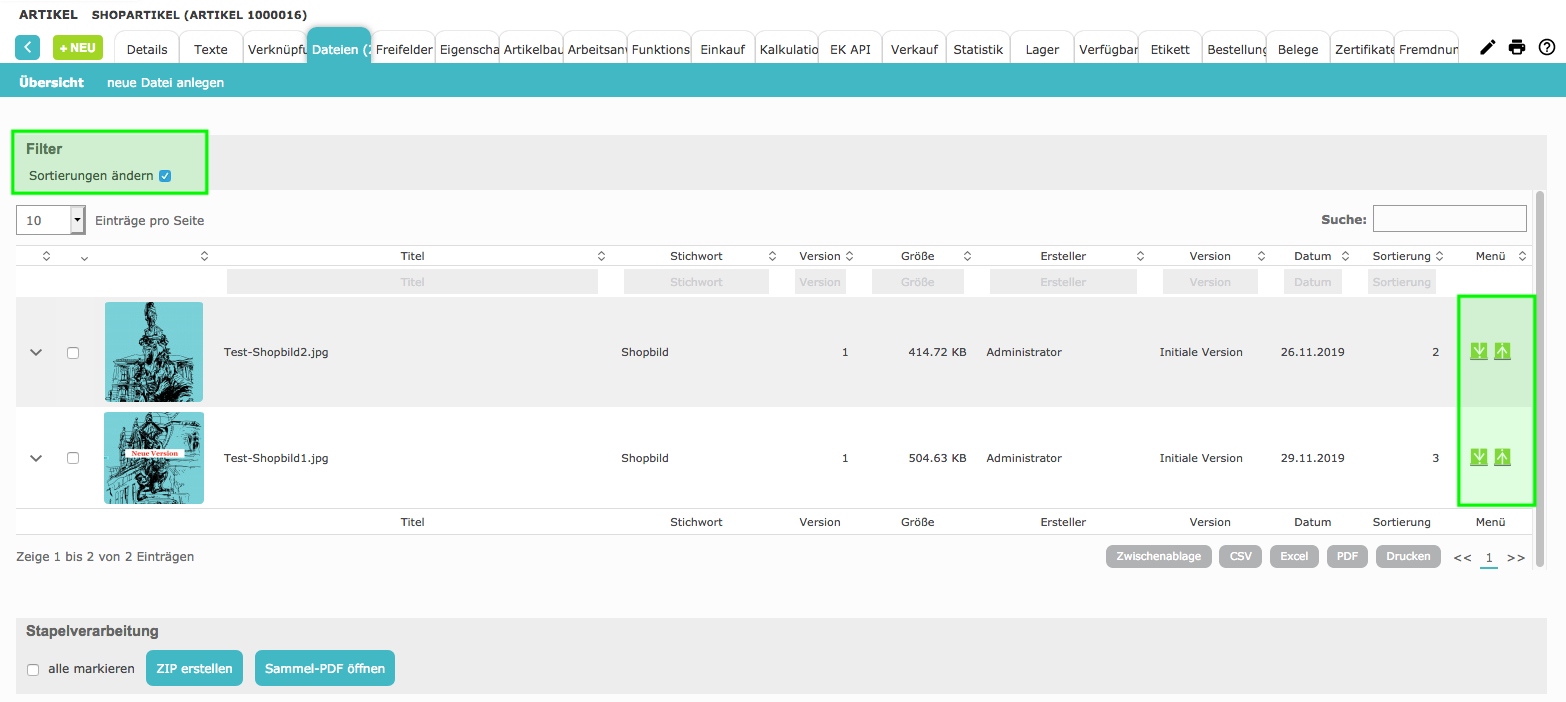1566x702 pixels.
Task: Open the help question mark icon
Action: click(x=1546, y=47)
